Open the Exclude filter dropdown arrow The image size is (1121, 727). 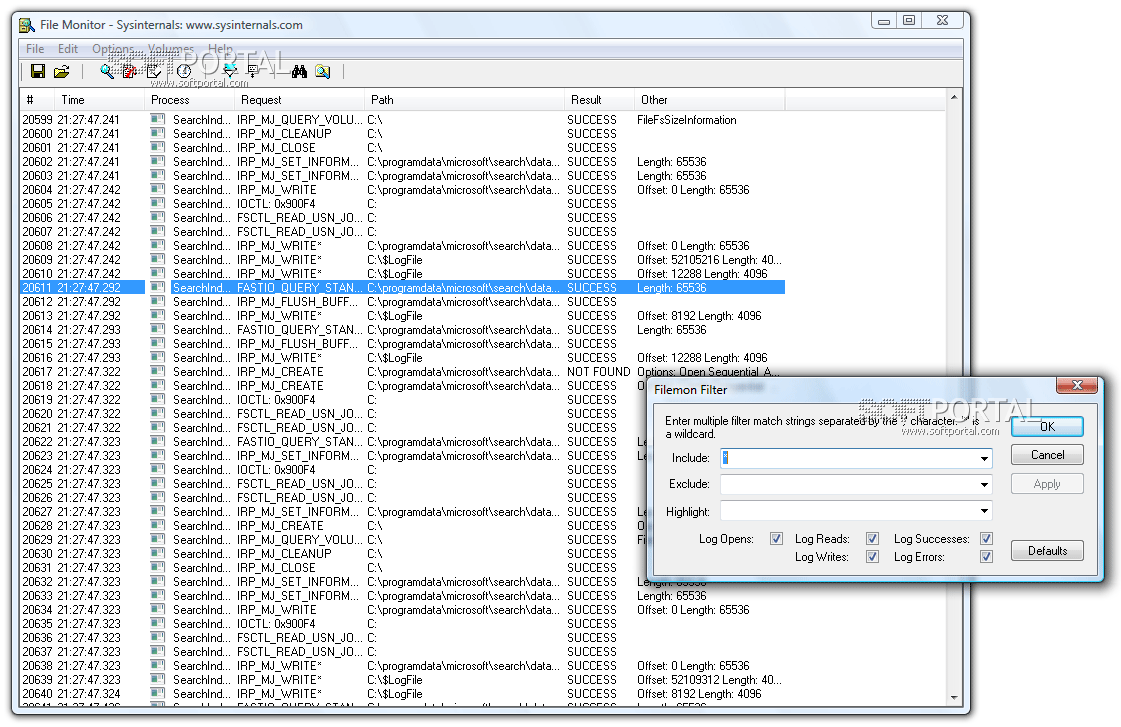tap(985, 485)
